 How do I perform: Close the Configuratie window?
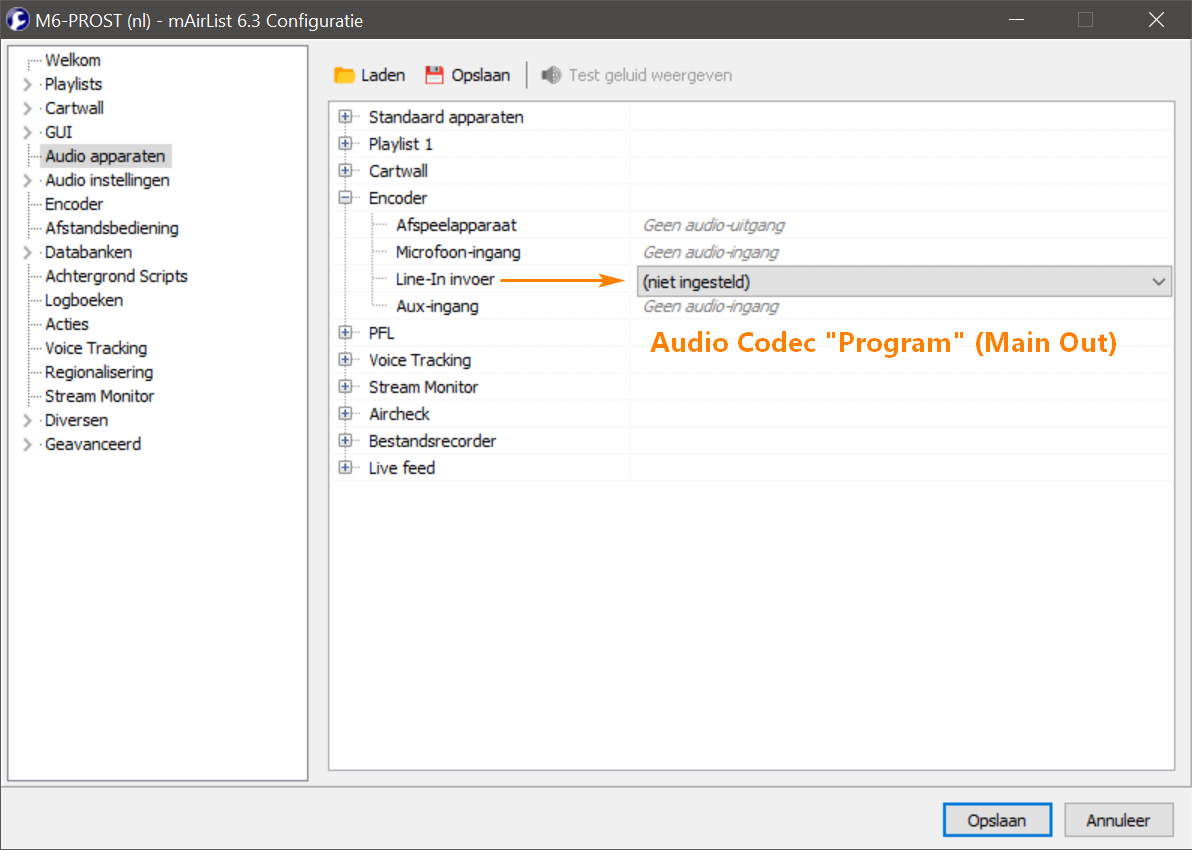1156,20
